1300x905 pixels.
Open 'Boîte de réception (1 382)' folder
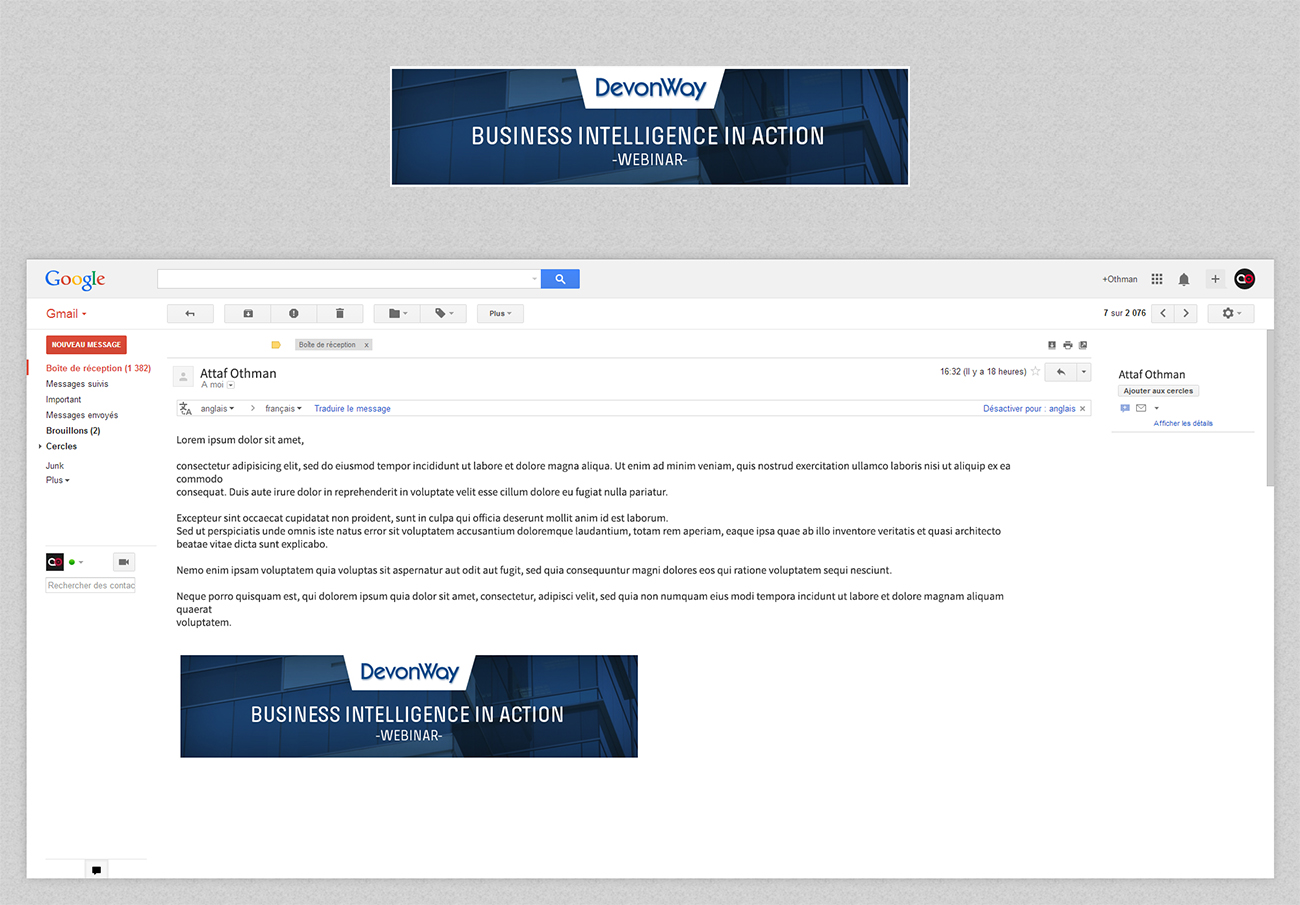click(x=98, y=368)
